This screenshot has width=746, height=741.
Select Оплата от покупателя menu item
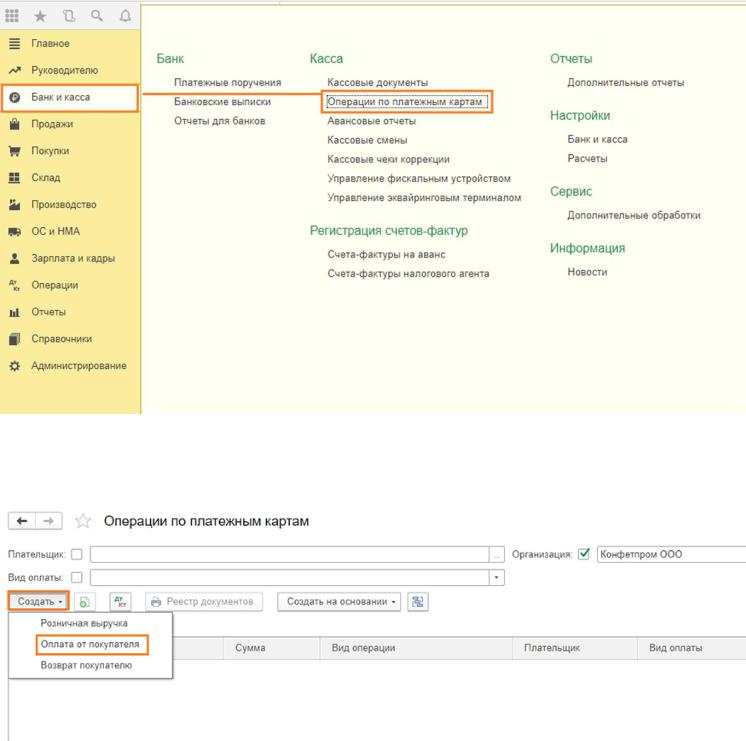pos(89,644)
